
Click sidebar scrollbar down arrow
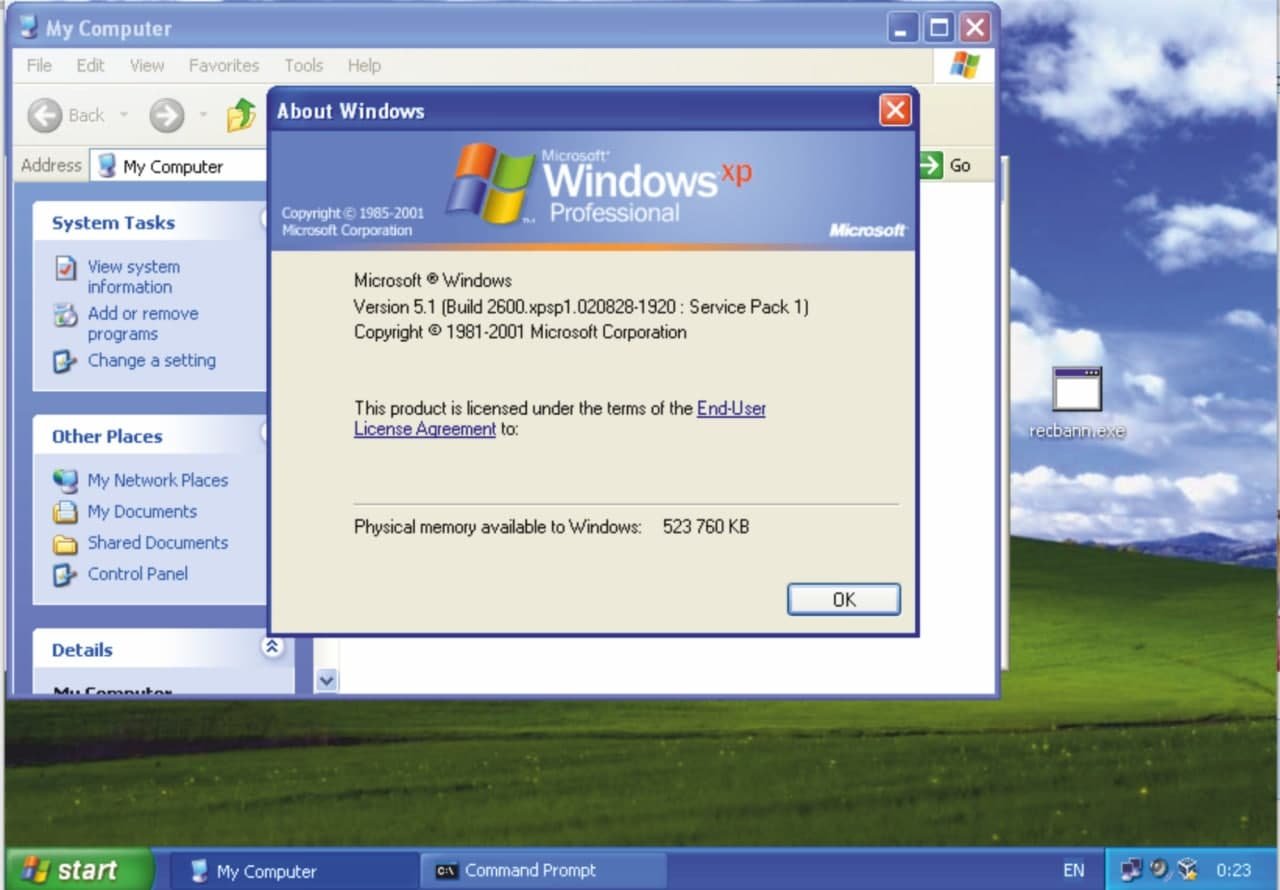(327, 680)
